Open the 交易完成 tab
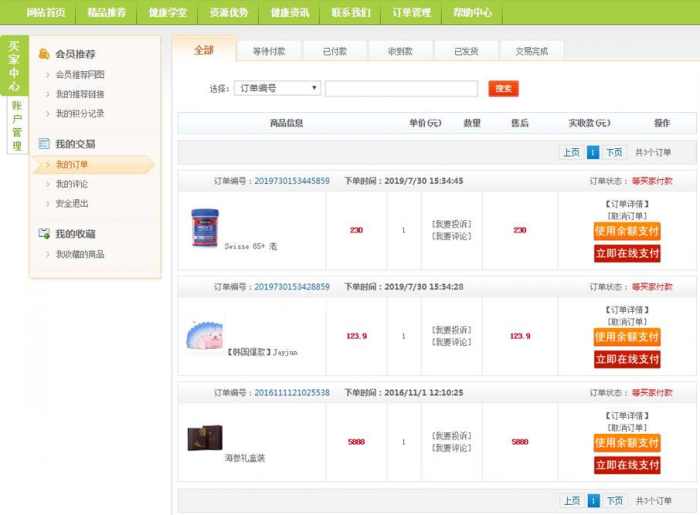This screenshot has width=700, height=515. [531, 51]
